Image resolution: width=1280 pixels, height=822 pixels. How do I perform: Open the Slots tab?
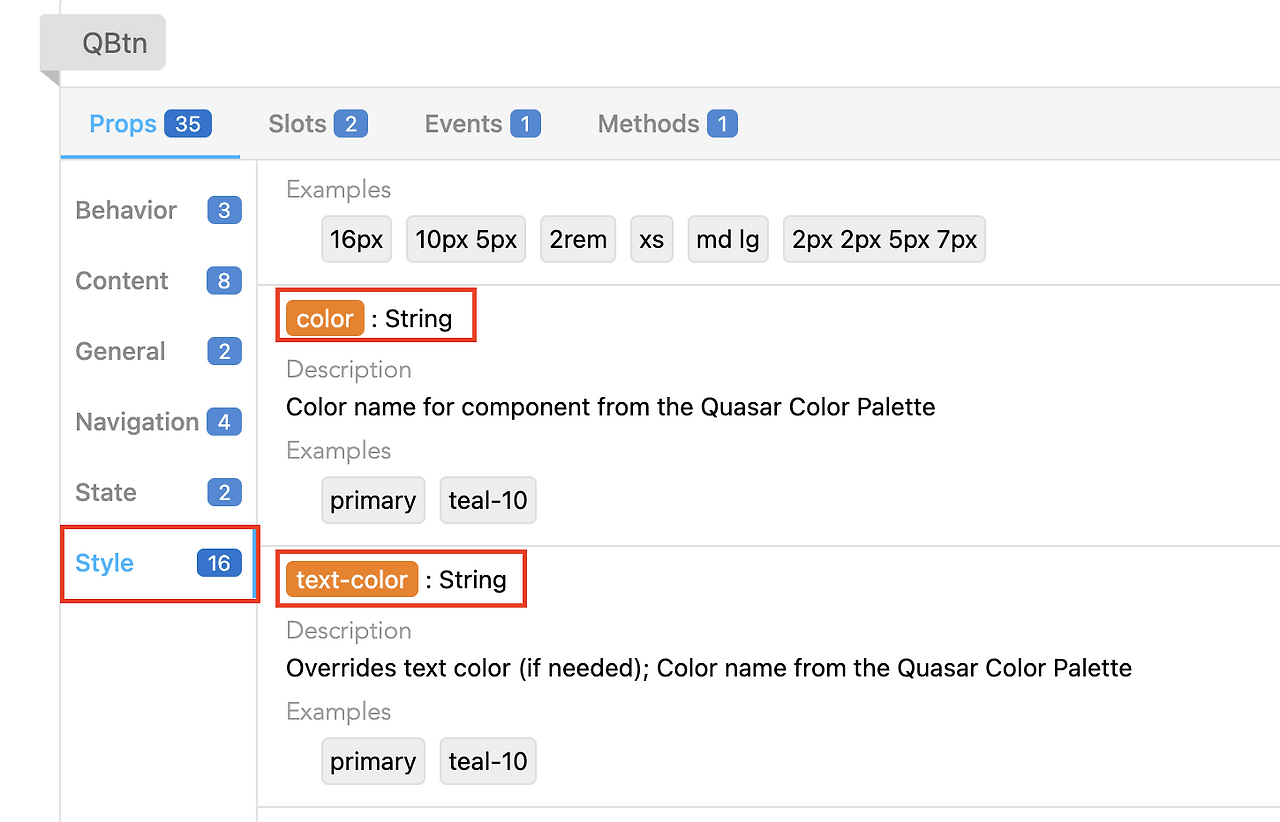click(x=317, y=124)
